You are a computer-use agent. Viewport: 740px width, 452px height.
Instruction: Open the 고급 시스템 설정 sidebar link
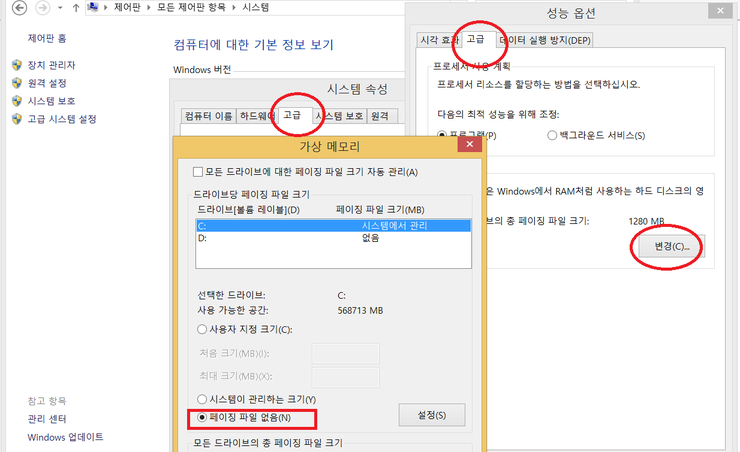(62, 119)
